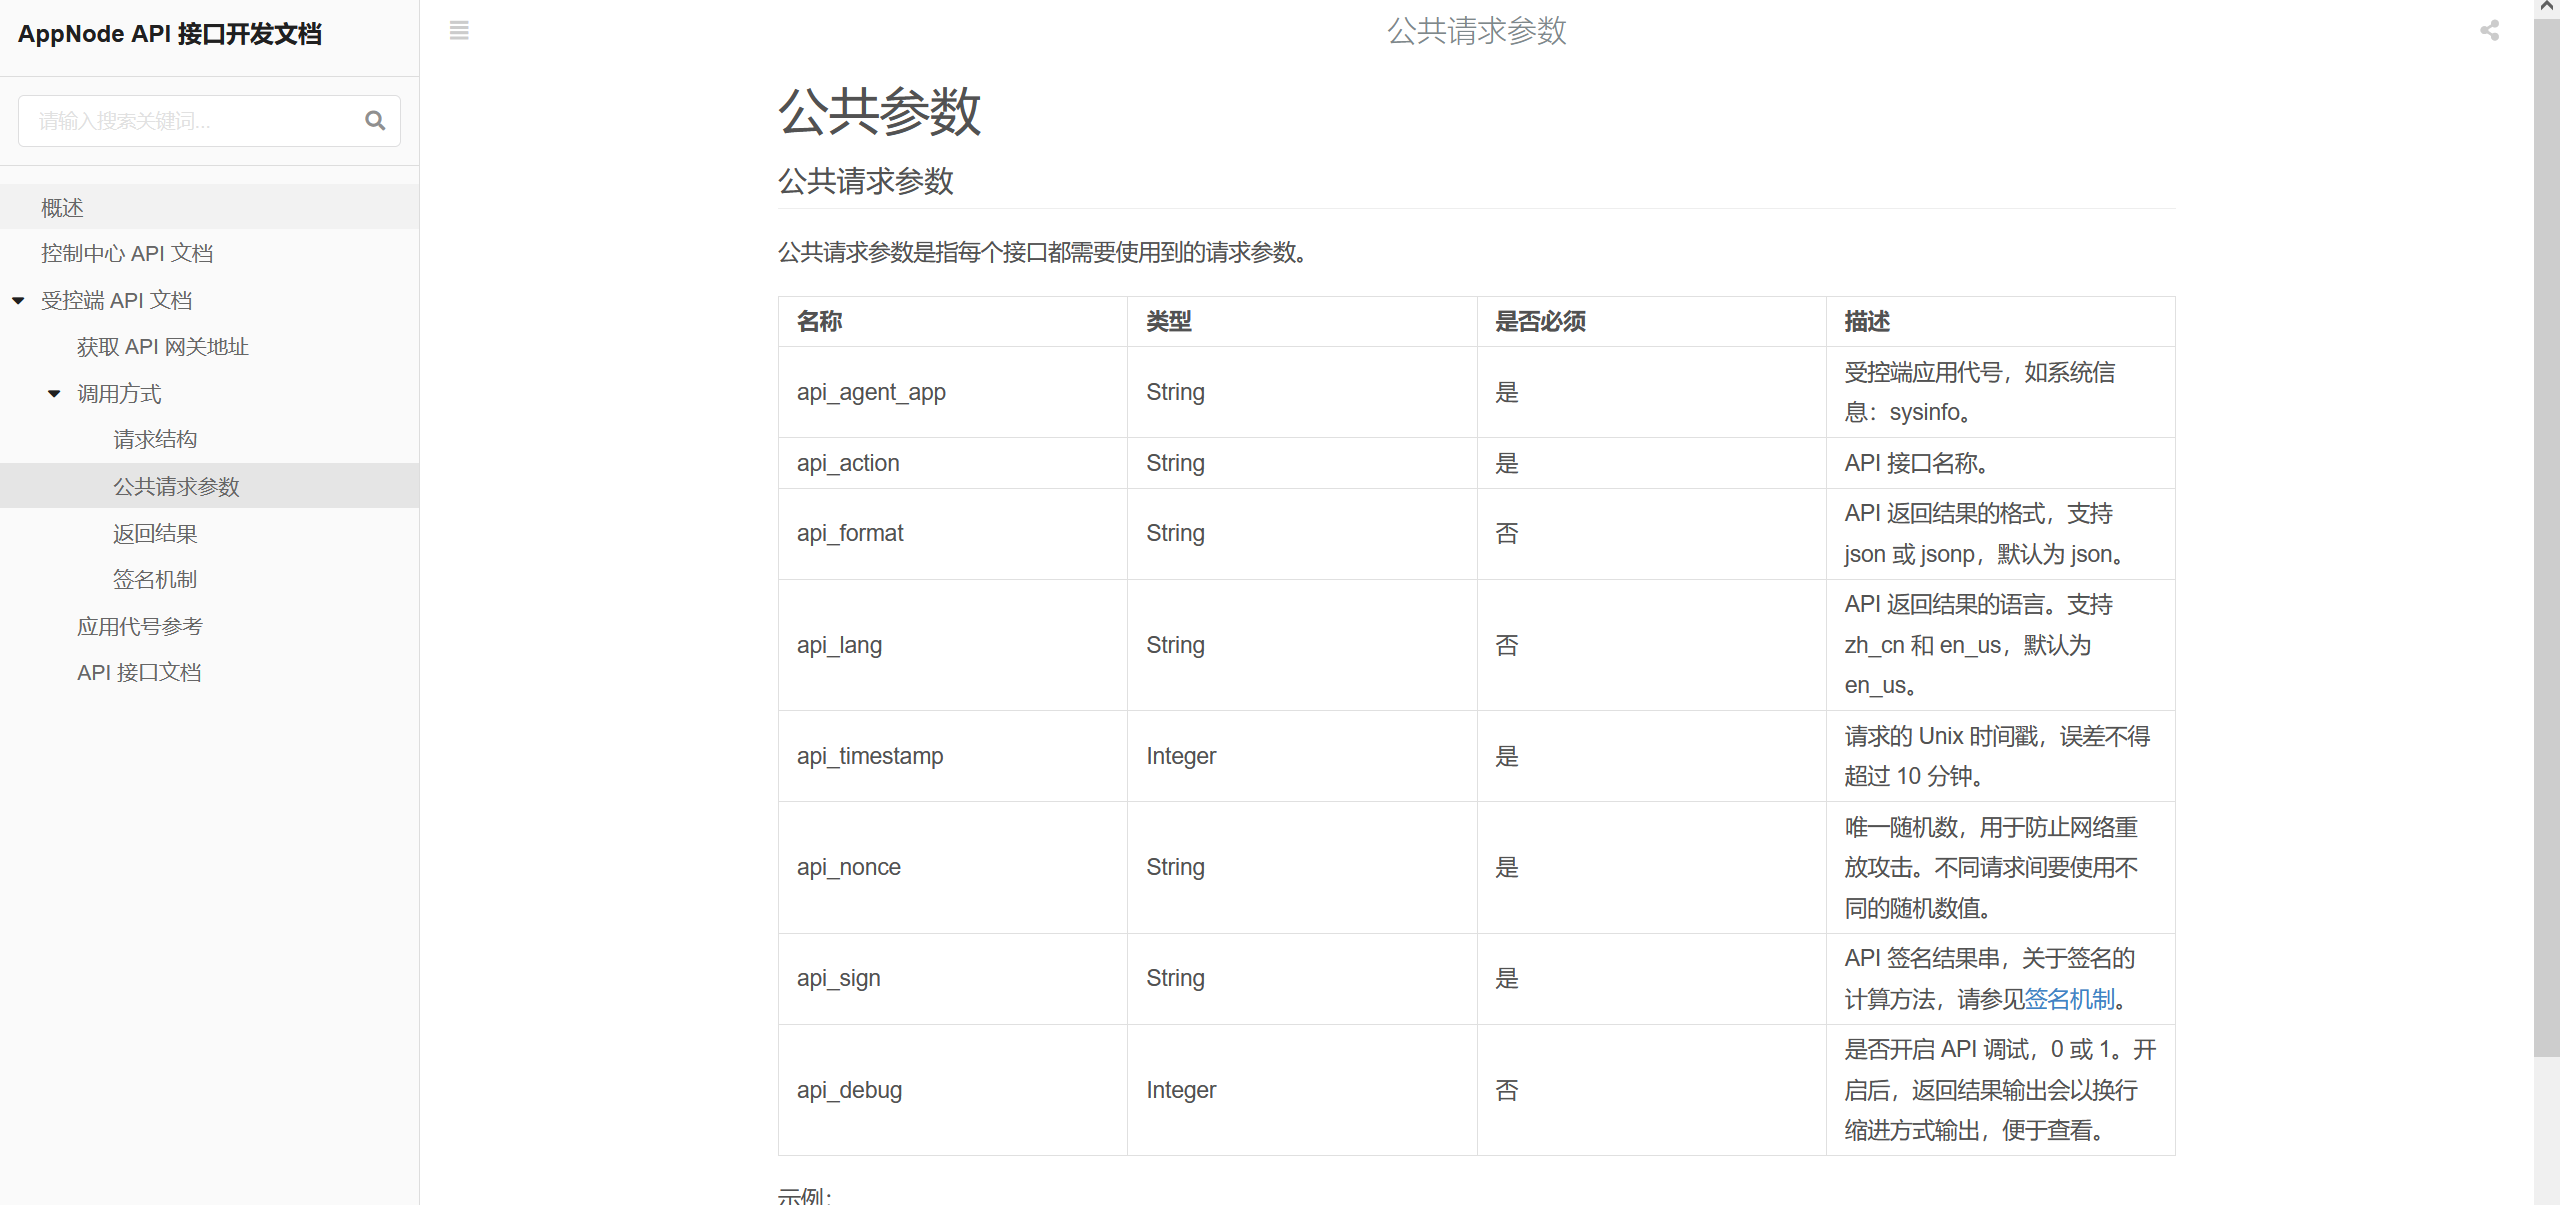Open the 概述 sidebar item
This screenshot has height=1205, width=2560.
click(209, 207)
